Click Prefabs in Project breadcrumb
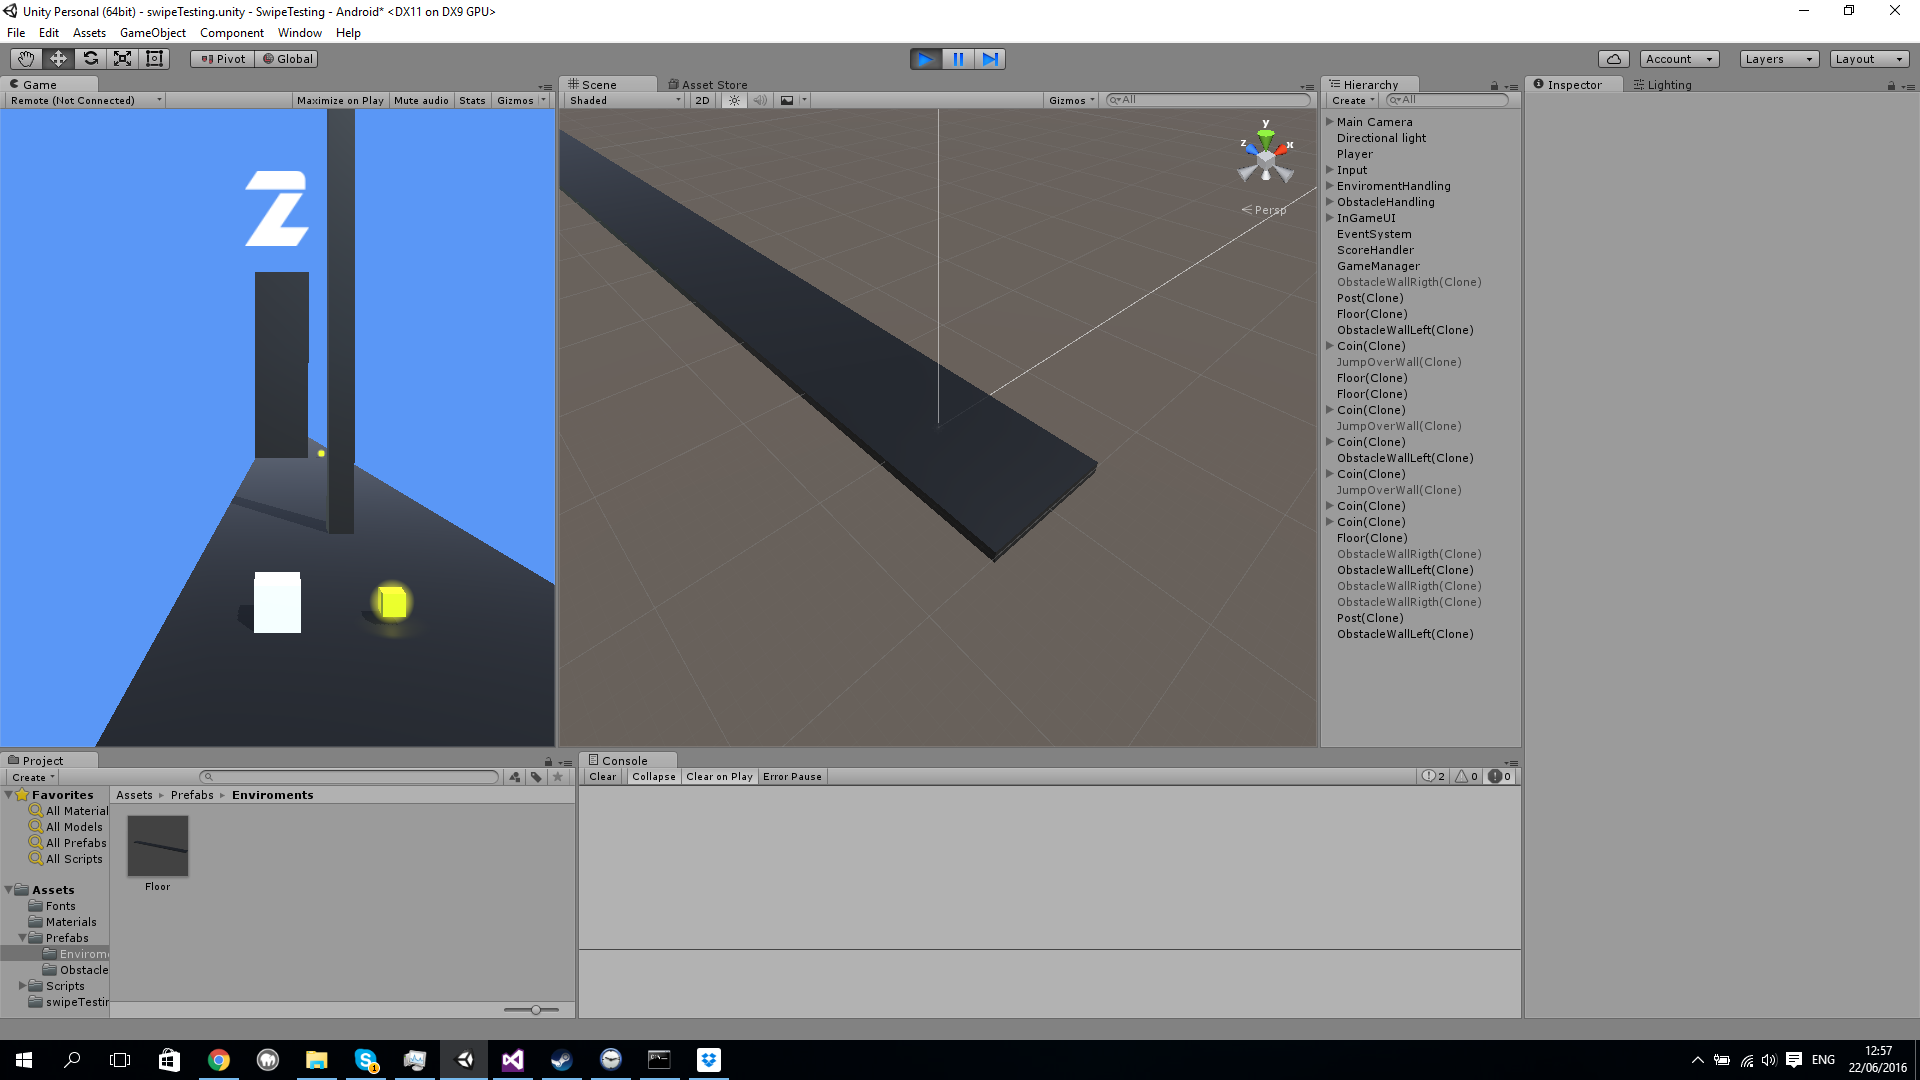1920x1080 pixels. pos(192,795)
